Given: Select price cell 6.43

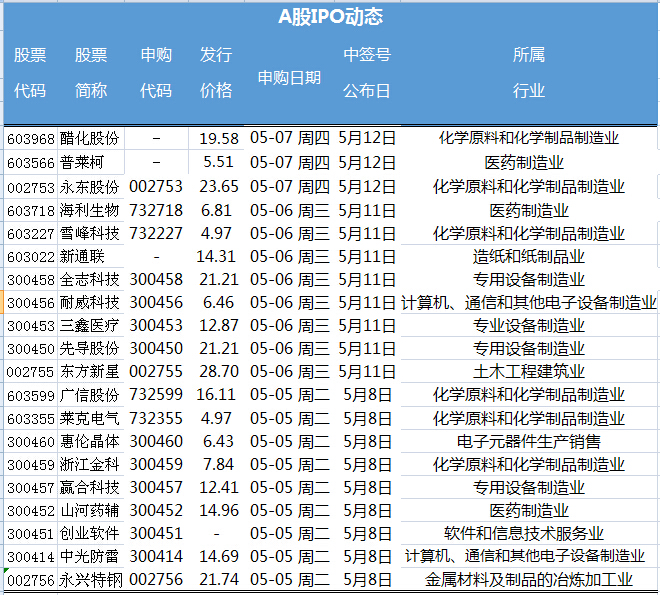Looking at the screenshot, I should coord(218,441).
